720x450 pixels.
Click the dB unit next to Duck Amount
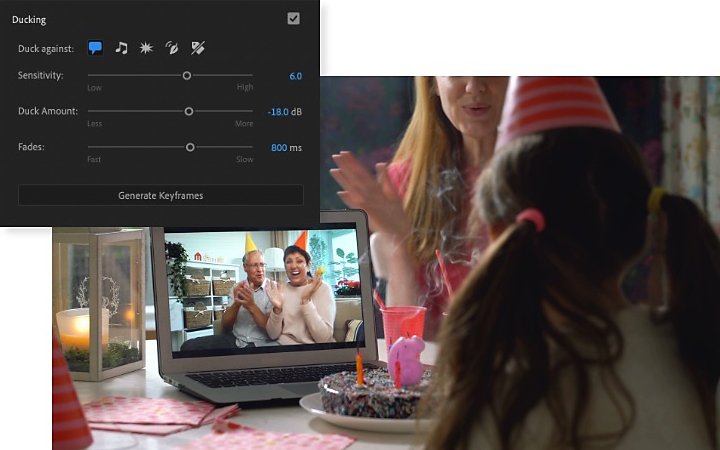(x=297, y=112)
